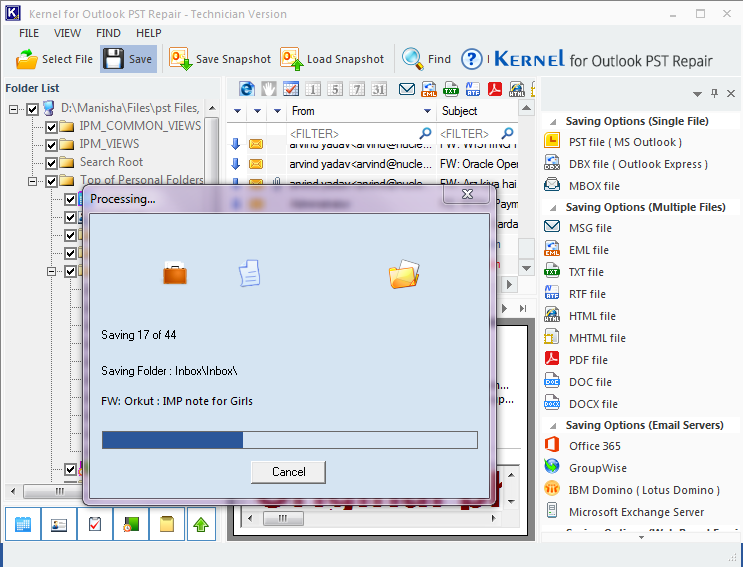Collapse the Top of Personal Folders node

coord(32,181)
